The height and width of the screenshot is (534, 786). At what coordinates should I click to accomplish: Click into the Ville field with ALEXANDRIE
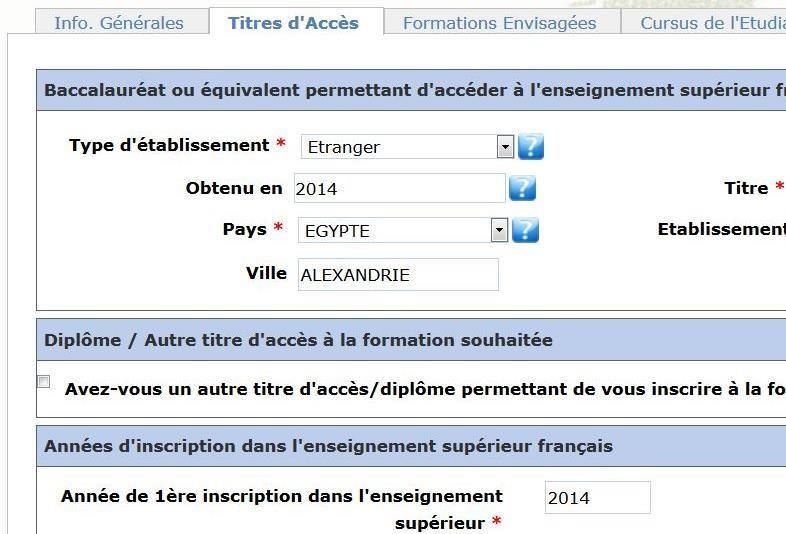tap(398, 275)
